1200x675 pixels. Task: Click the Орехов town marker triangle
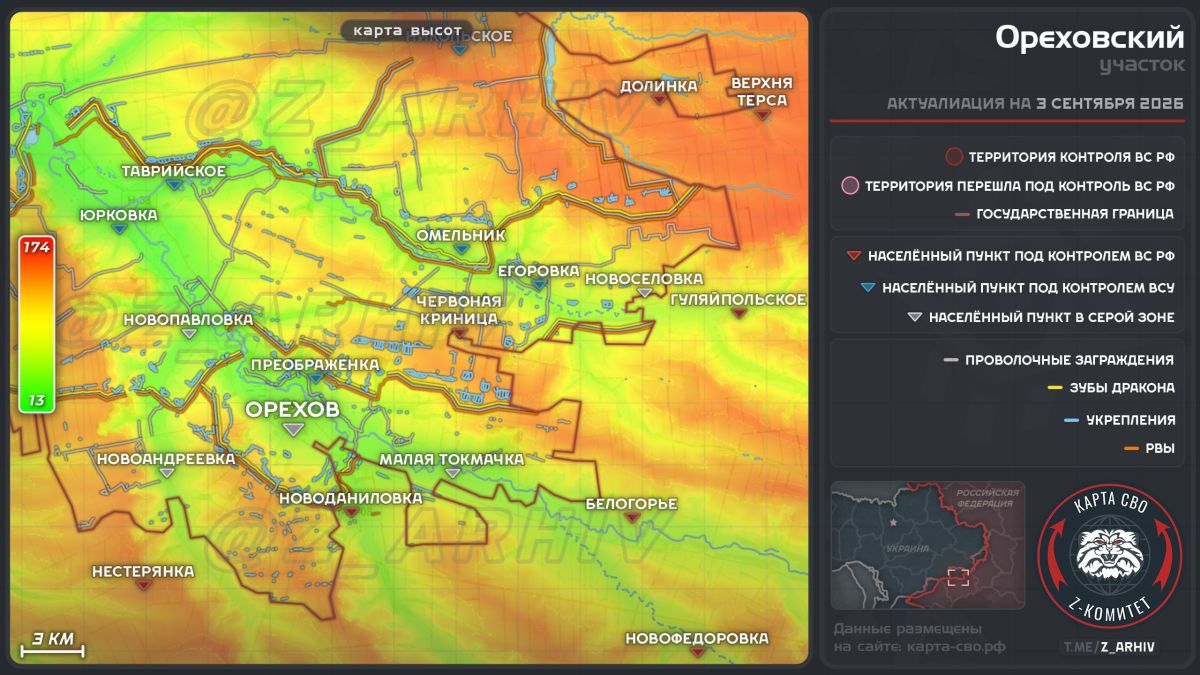(x=293, y=429)
